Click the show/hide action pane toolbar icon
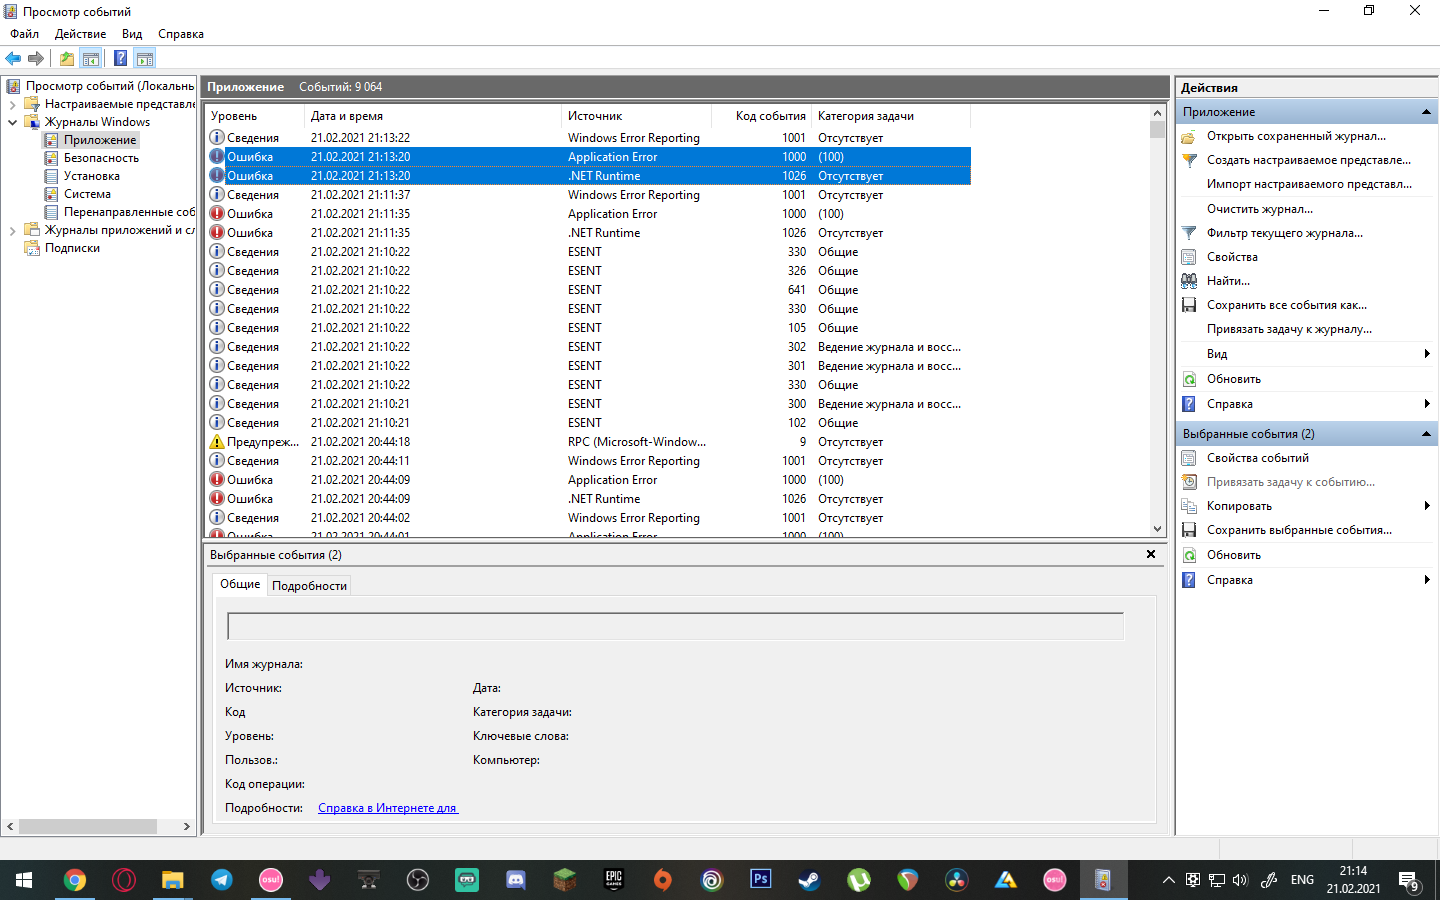Viewport: 1440px width, 900px height. [x=145, y=58]
